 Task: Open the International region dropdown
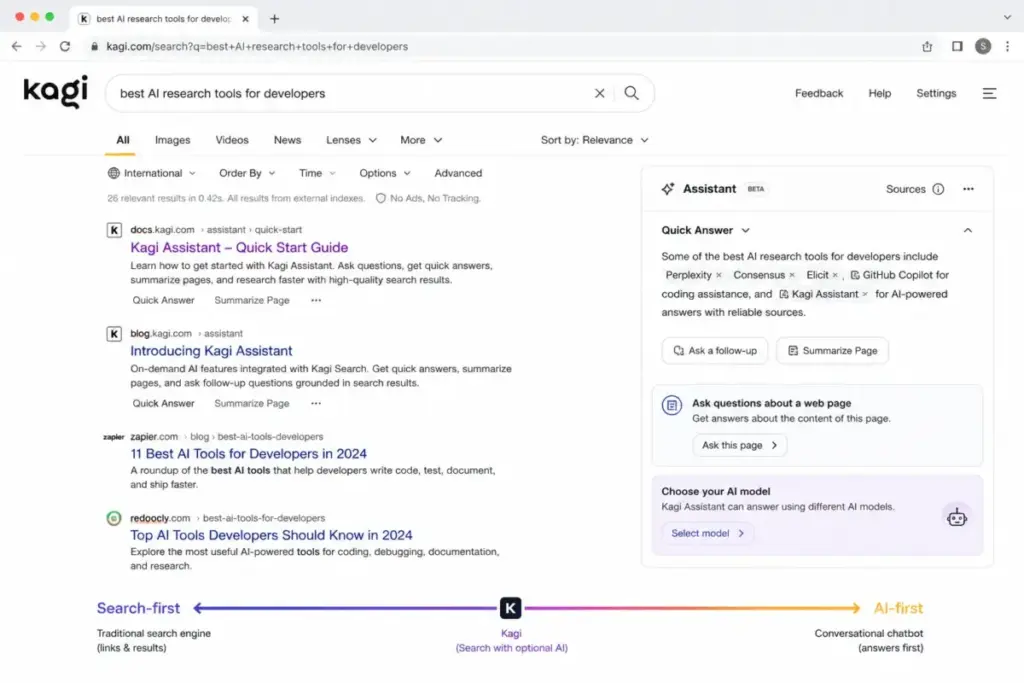152,173
